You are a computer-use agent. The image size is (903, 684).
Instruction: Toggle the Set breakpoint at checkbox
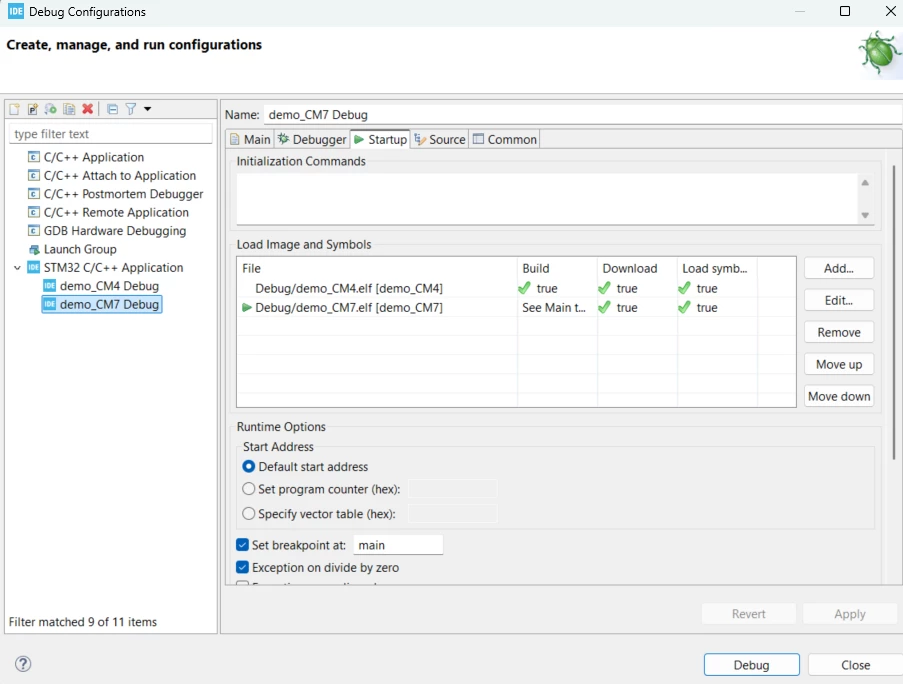click(x=242, y=545)
